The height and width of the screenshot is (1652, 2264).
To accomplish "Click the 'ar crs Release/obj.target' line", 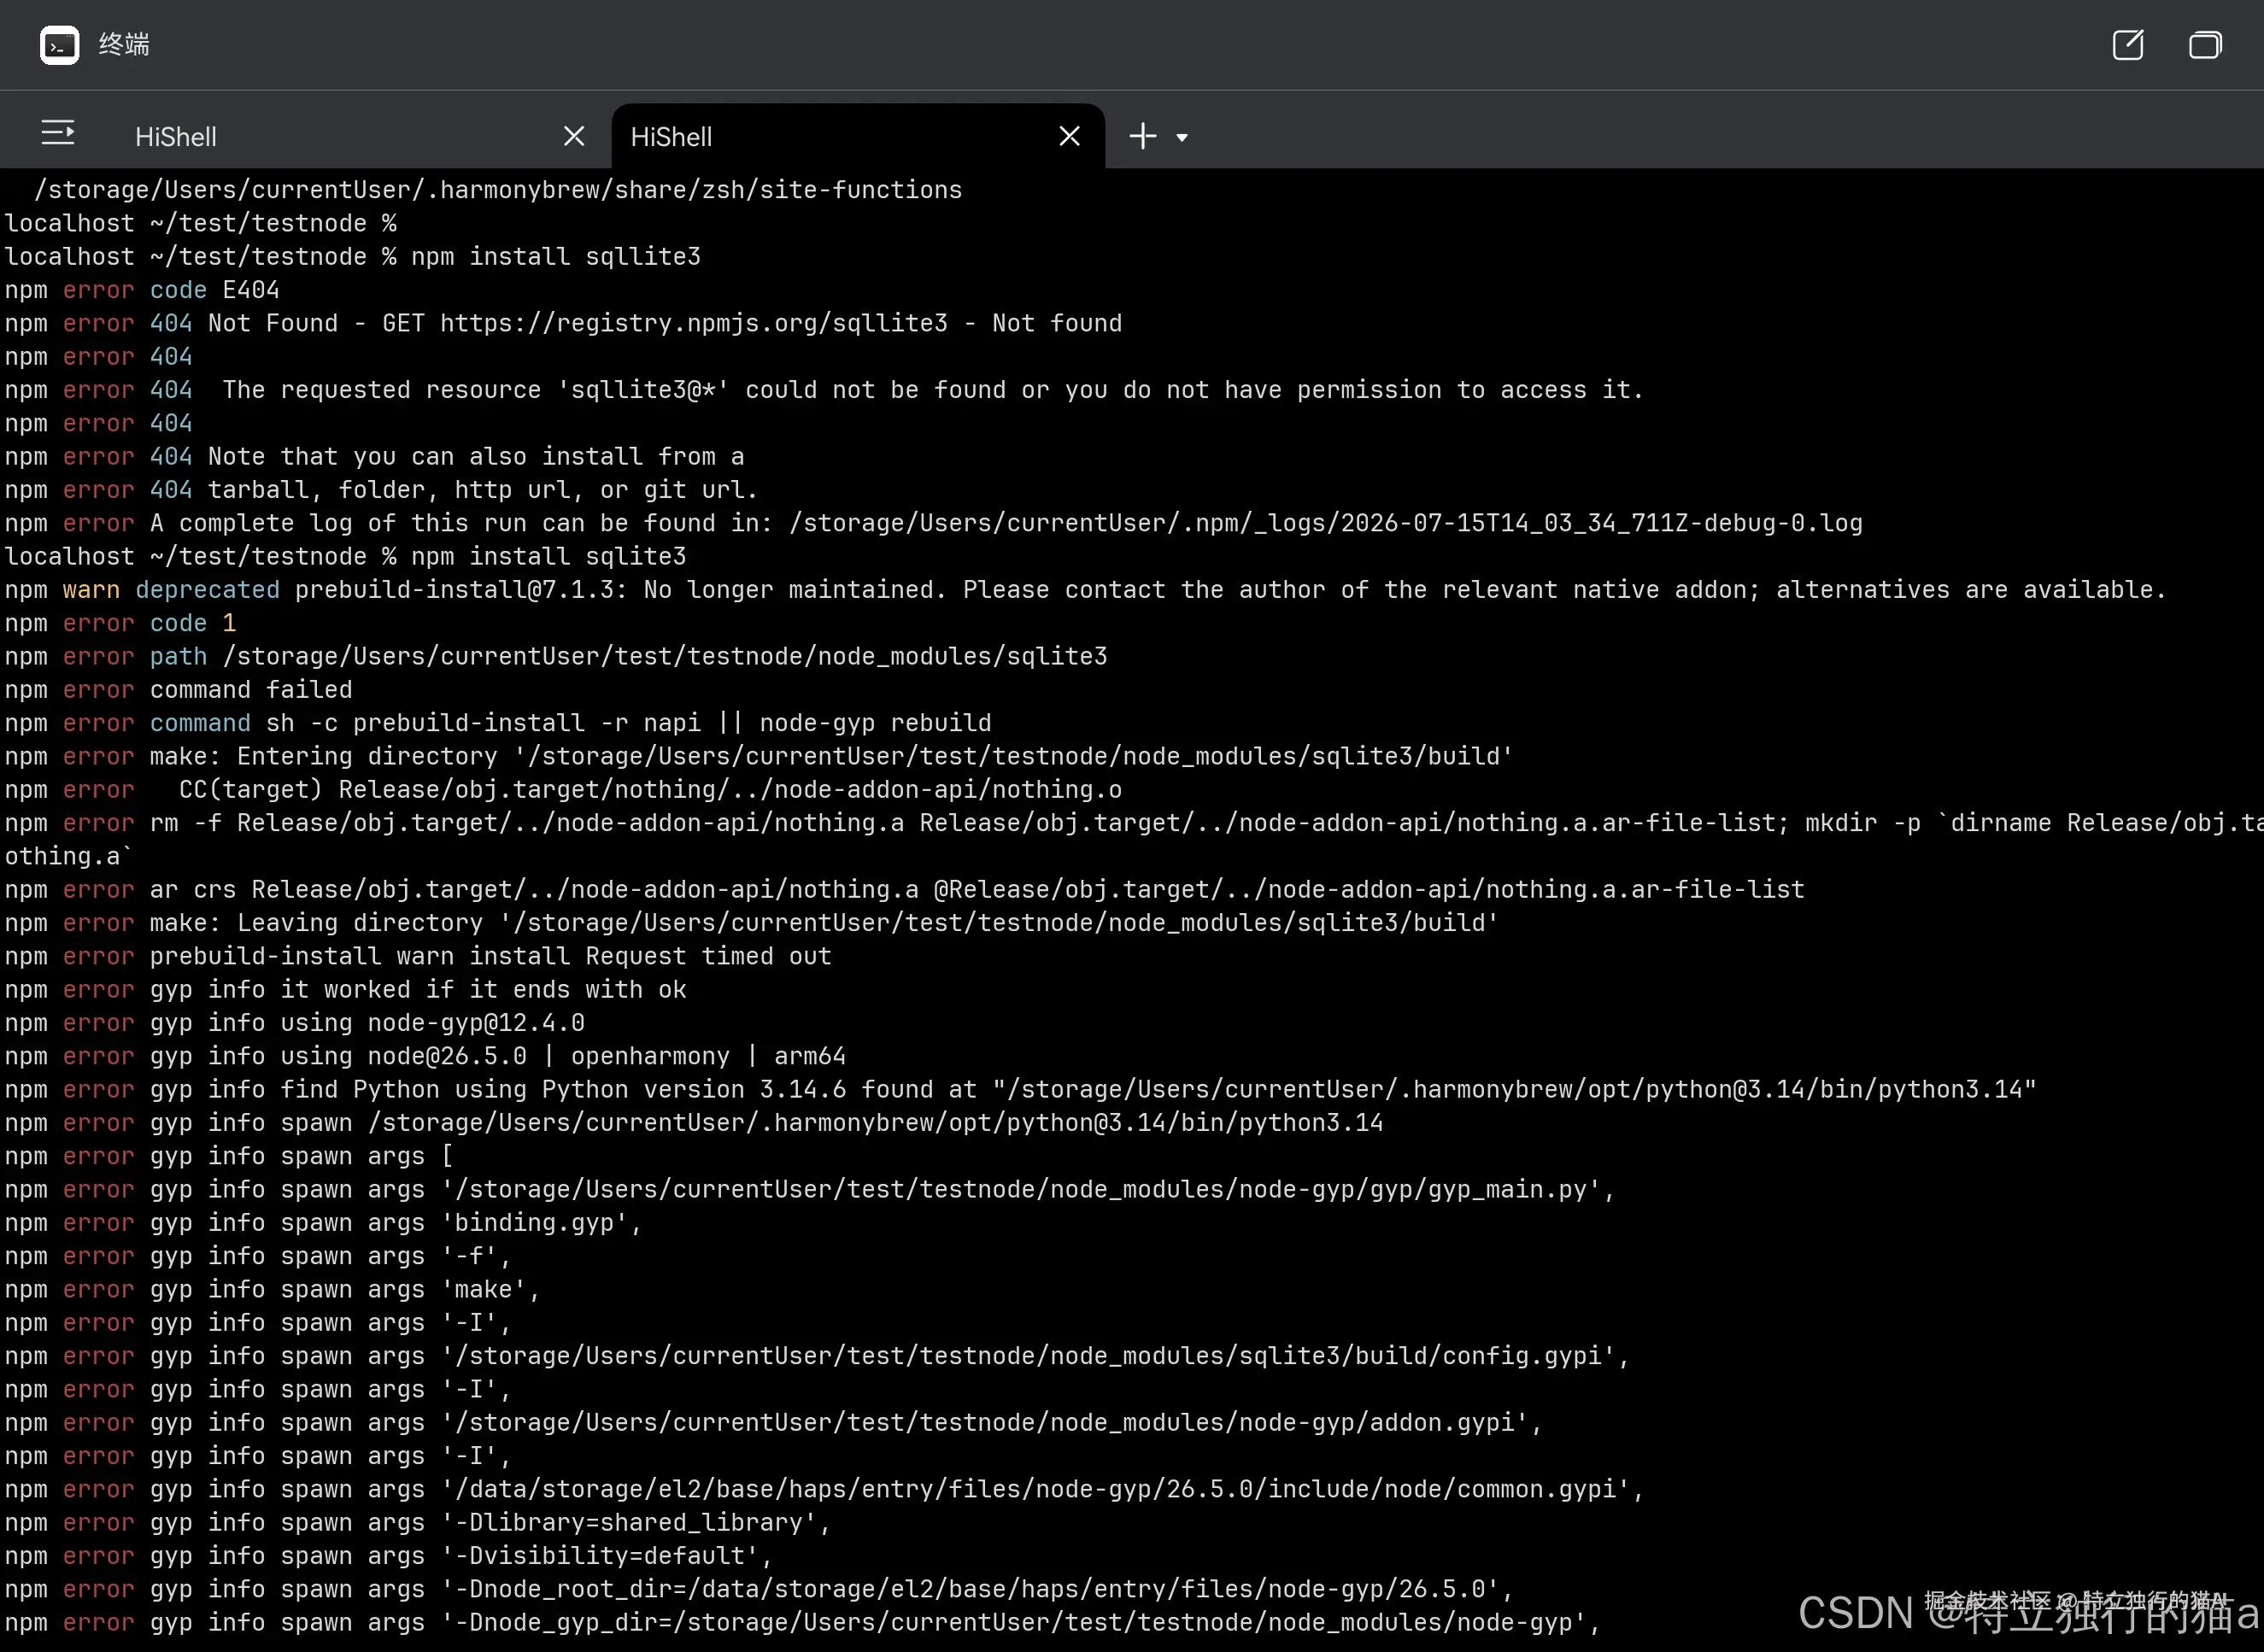I will tap(904, 890).
